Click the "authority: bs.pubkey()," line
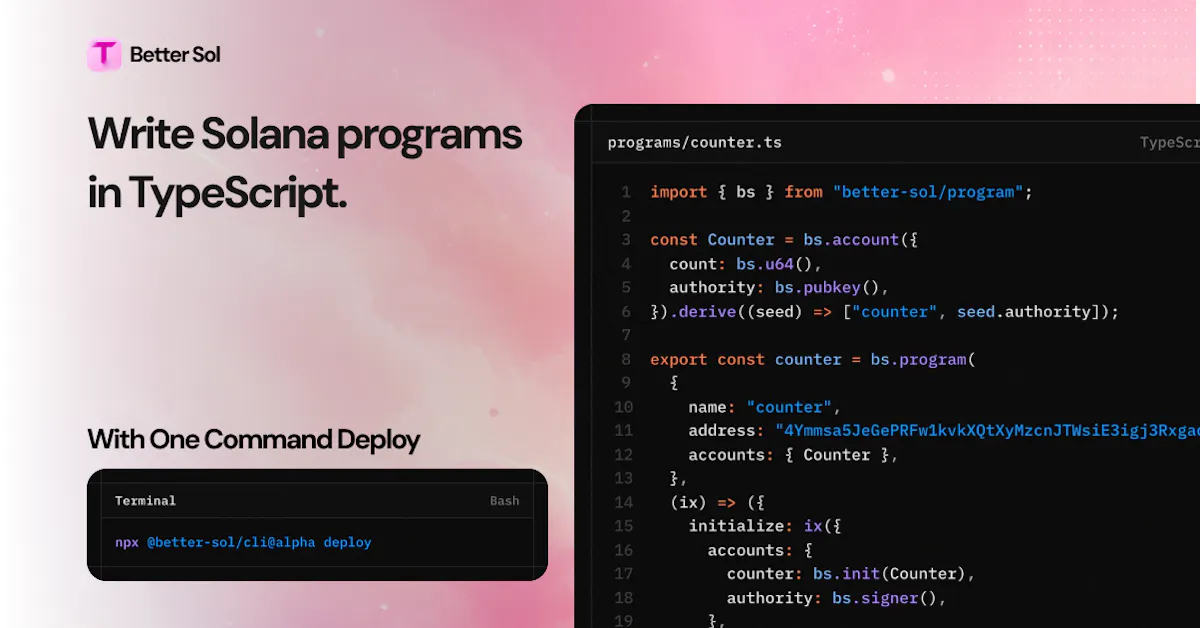 tap(779, 287)
